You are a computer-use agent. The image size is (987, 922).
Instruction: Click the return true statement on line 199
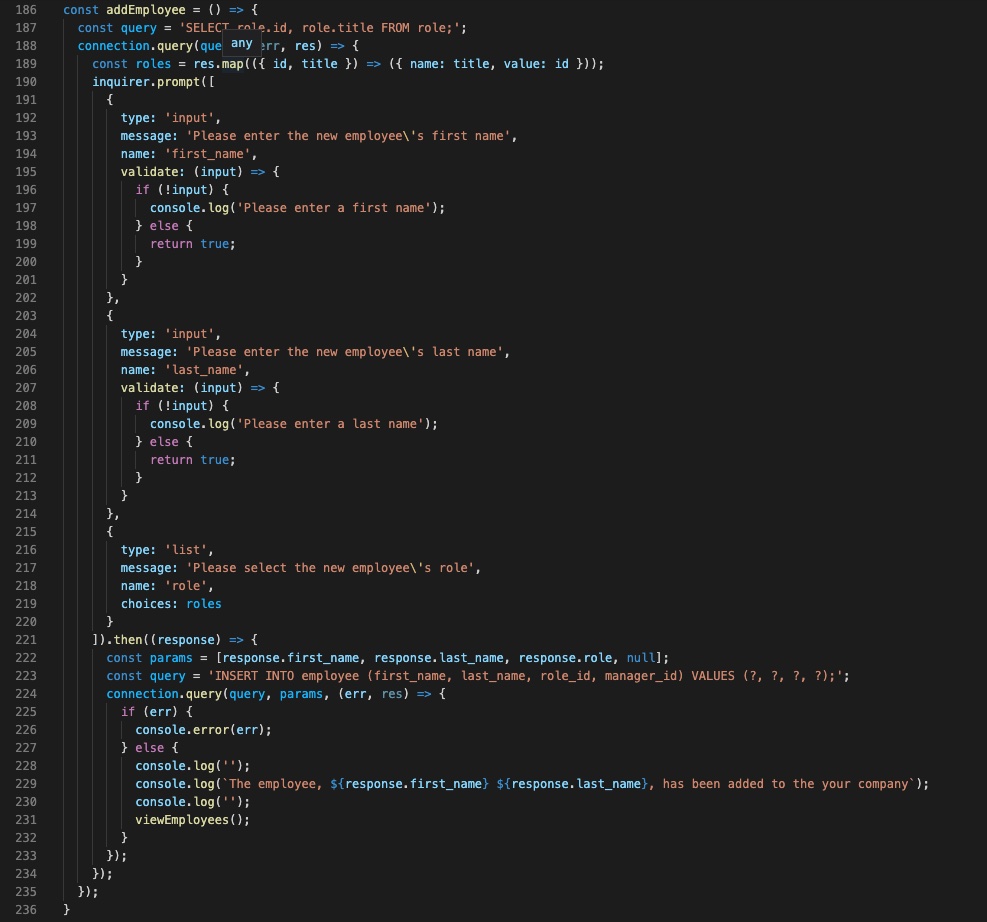[192, 243]
